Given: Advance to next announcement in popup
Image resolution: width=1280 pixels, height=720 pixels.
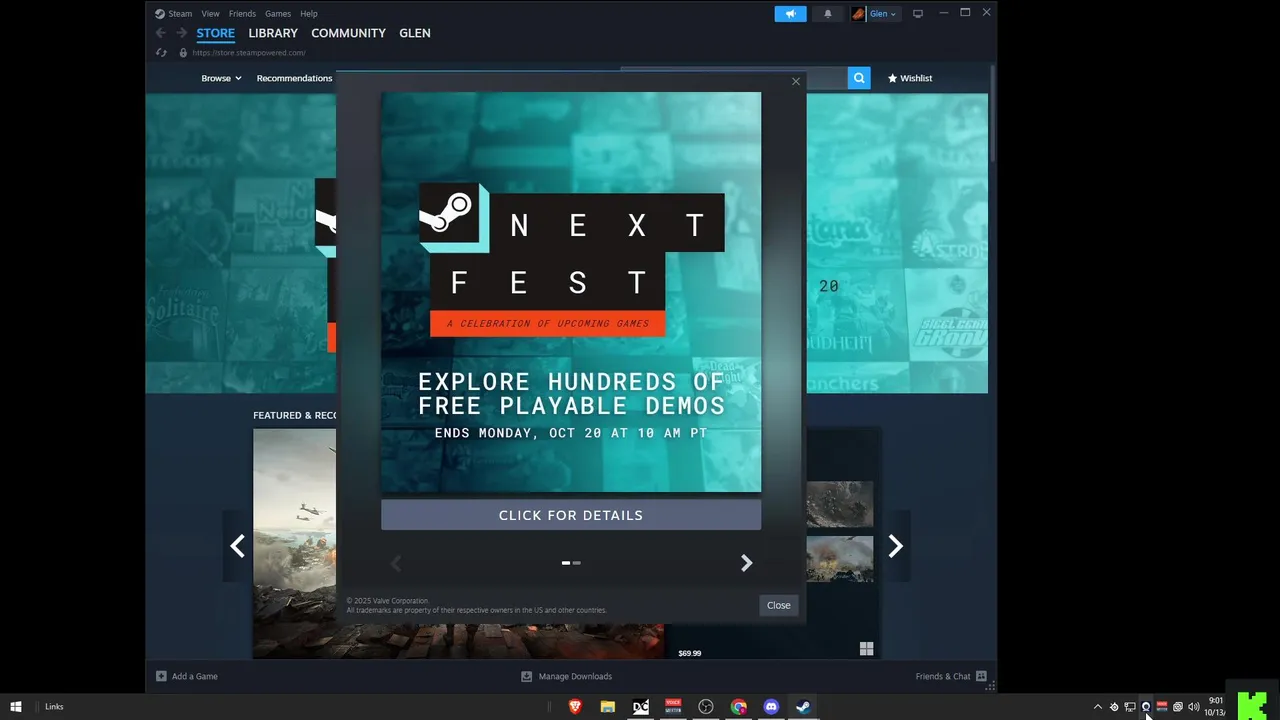Looking at the screenshot, I should coord(746,563).
